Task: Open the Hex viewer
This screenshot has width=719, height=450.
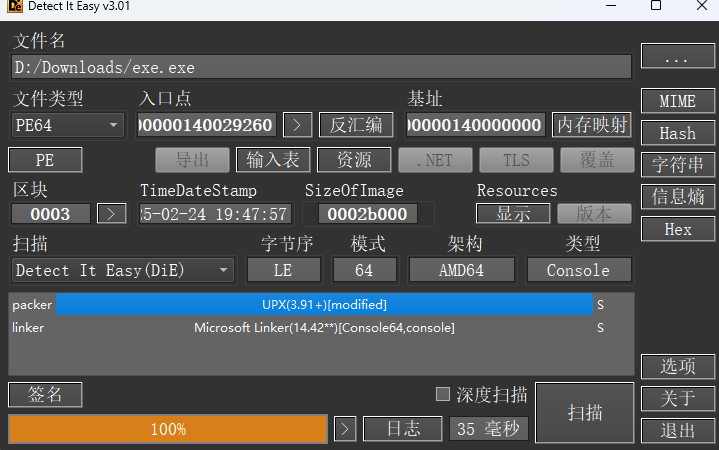Action: [677, 229]
